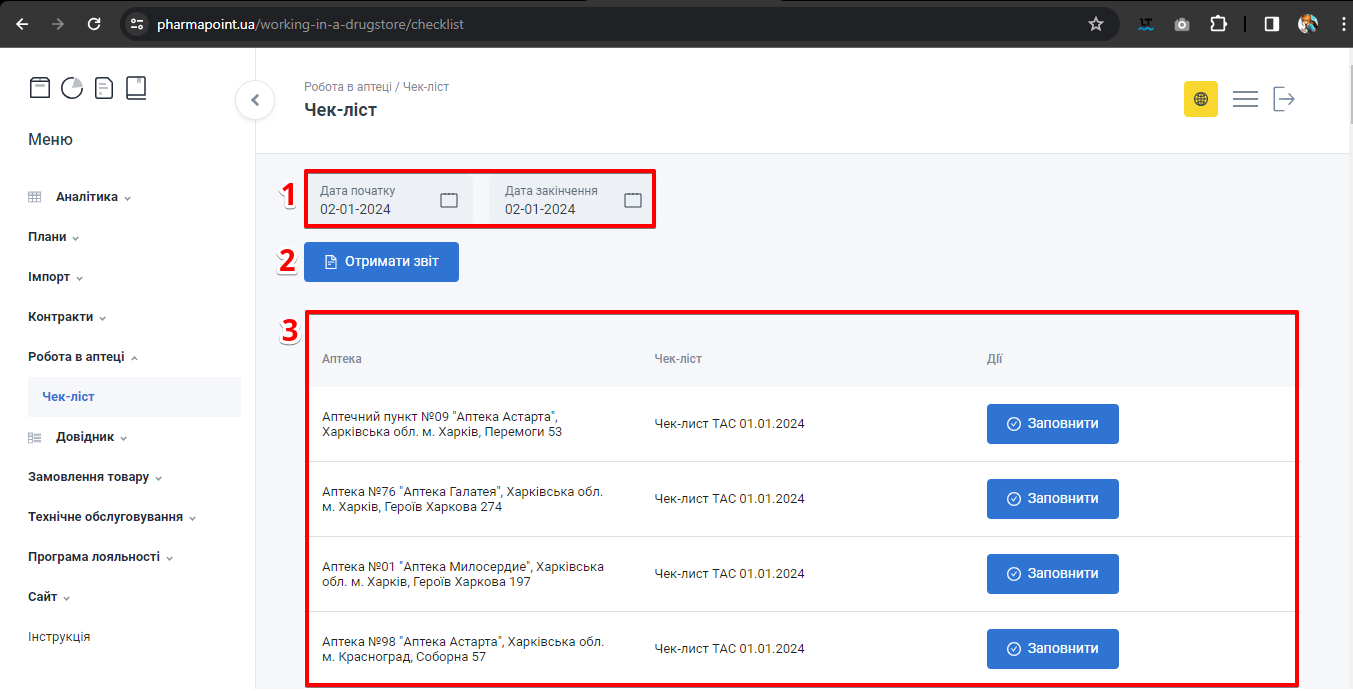The height and width of the screenshot is (691, 1353).
Task: Click the document icon in sidebar header
Action: (x=104, y=88)
